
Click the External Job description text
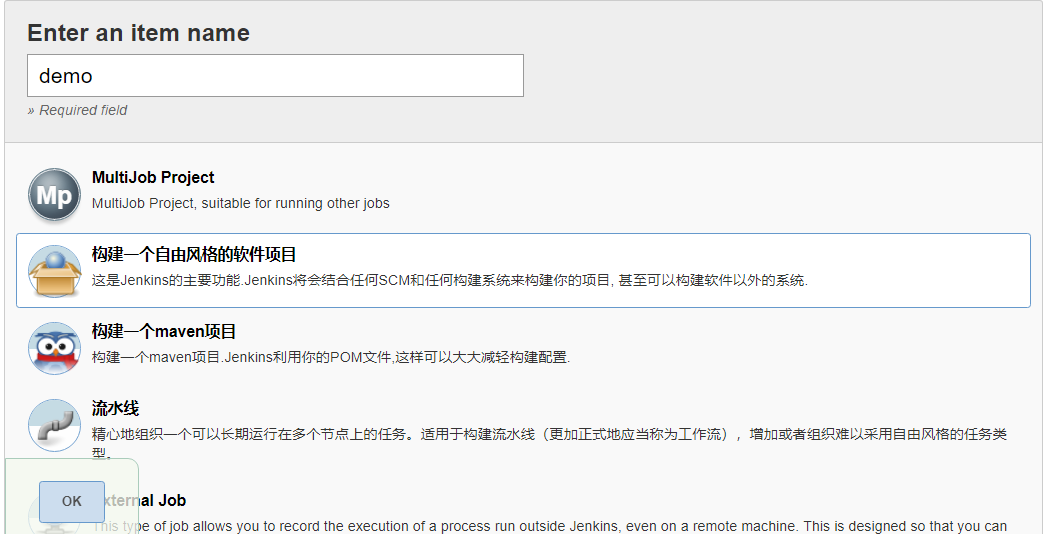click(549, 527)
